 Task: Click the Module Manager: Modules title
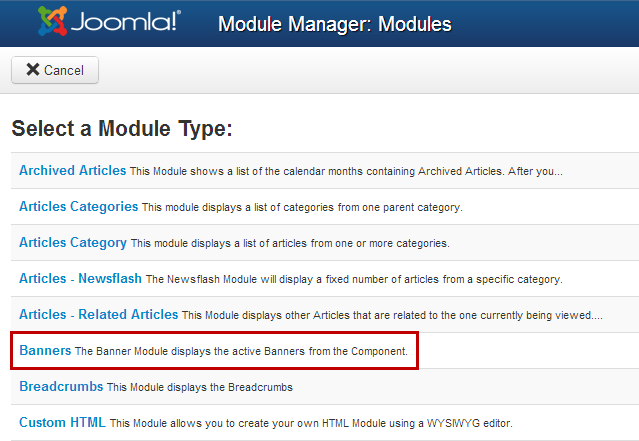pyautogui.click(x=335, y=24)
